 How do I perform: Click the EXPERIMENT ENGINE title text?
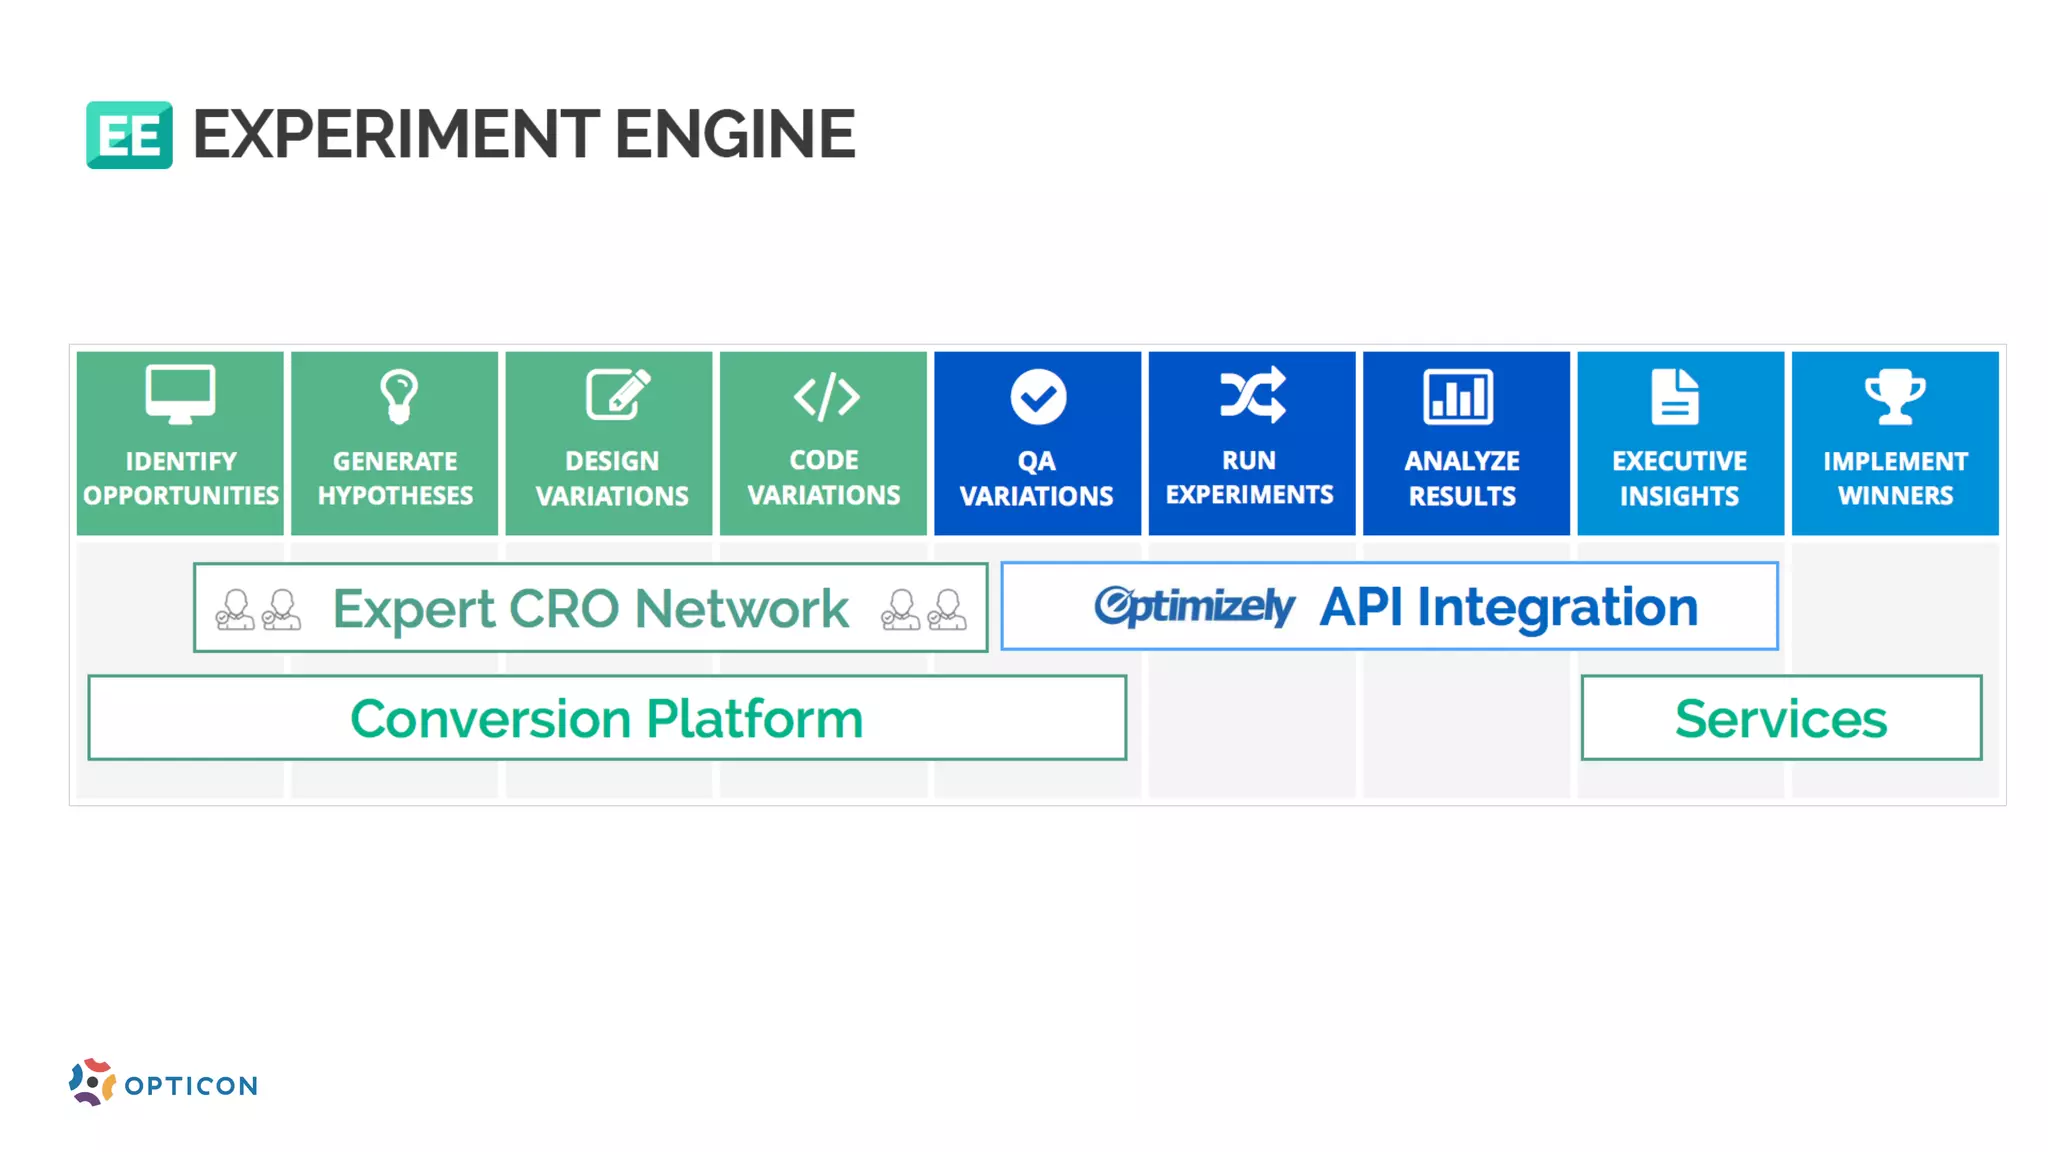pyautogui.click(x=524, y=135)
